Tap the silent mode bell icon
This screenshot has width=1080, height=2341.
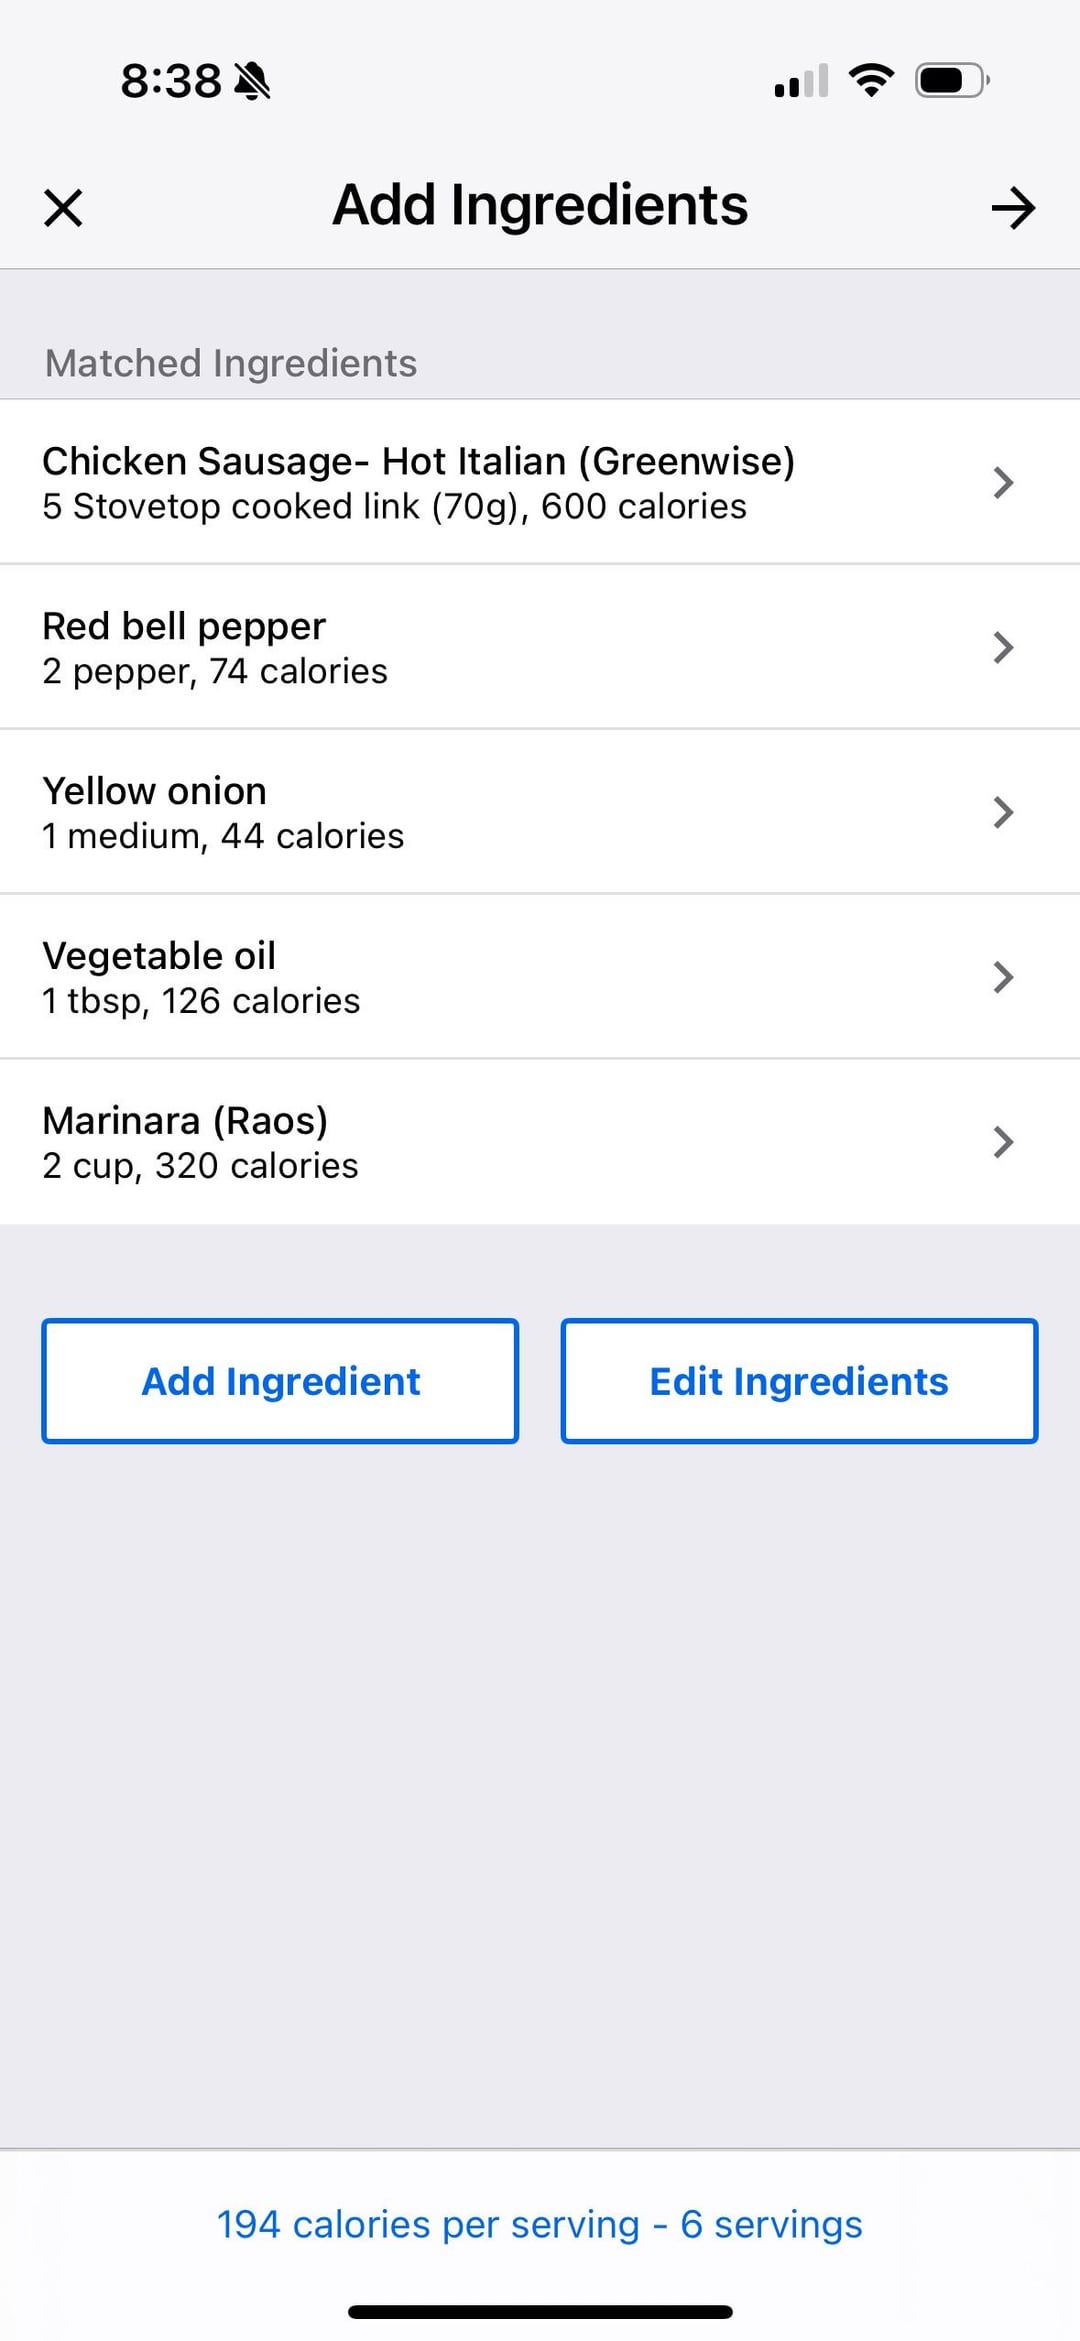point(252,81)
